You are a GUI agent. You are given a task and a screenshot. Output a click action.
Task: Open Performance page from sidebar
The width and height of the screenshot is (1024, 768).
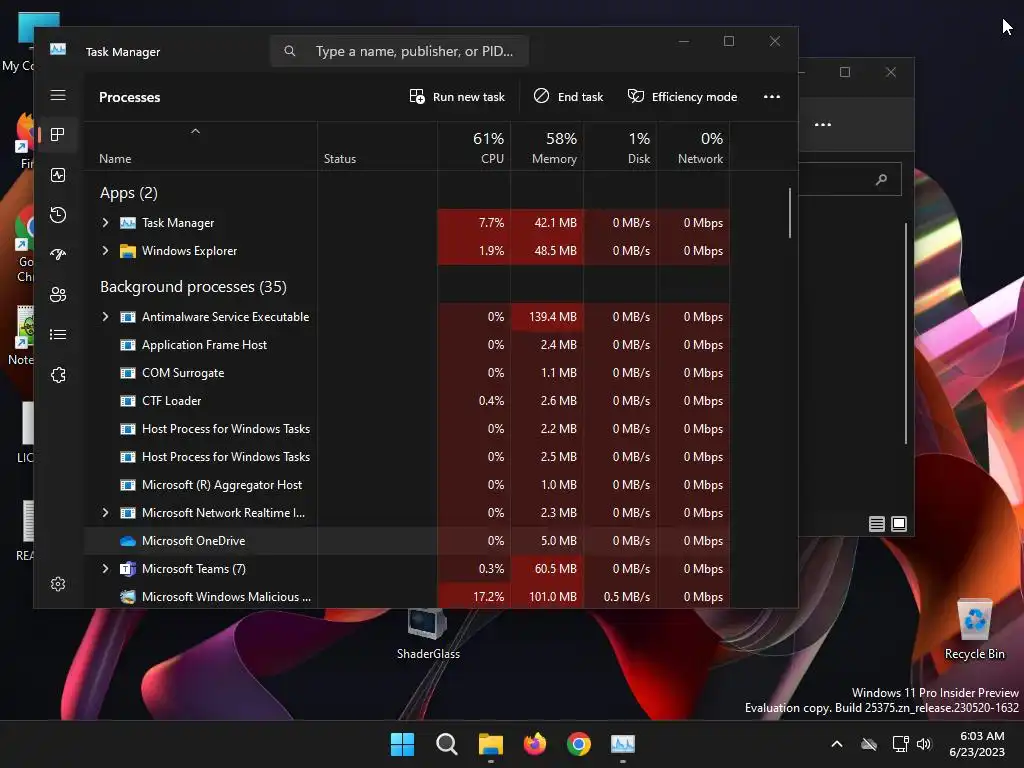click(58, 175)
